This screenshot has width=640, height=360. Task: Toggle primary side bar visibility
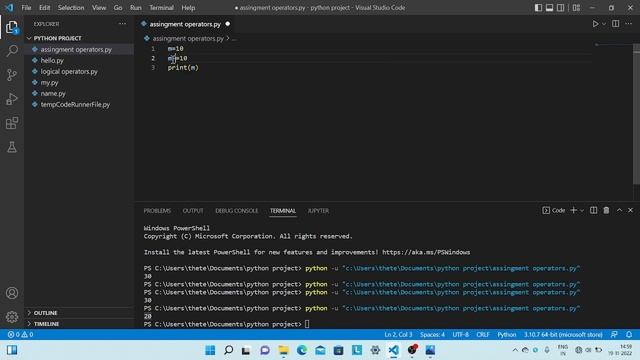pyautogui.click(x=538, y=8)
